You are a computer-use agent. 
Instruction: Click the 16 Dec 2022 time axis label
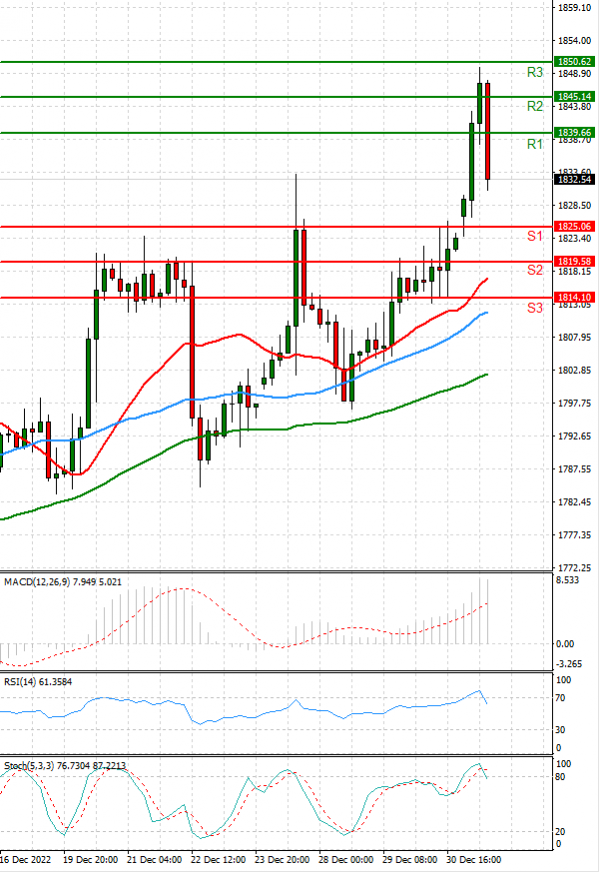coord(26,859)
